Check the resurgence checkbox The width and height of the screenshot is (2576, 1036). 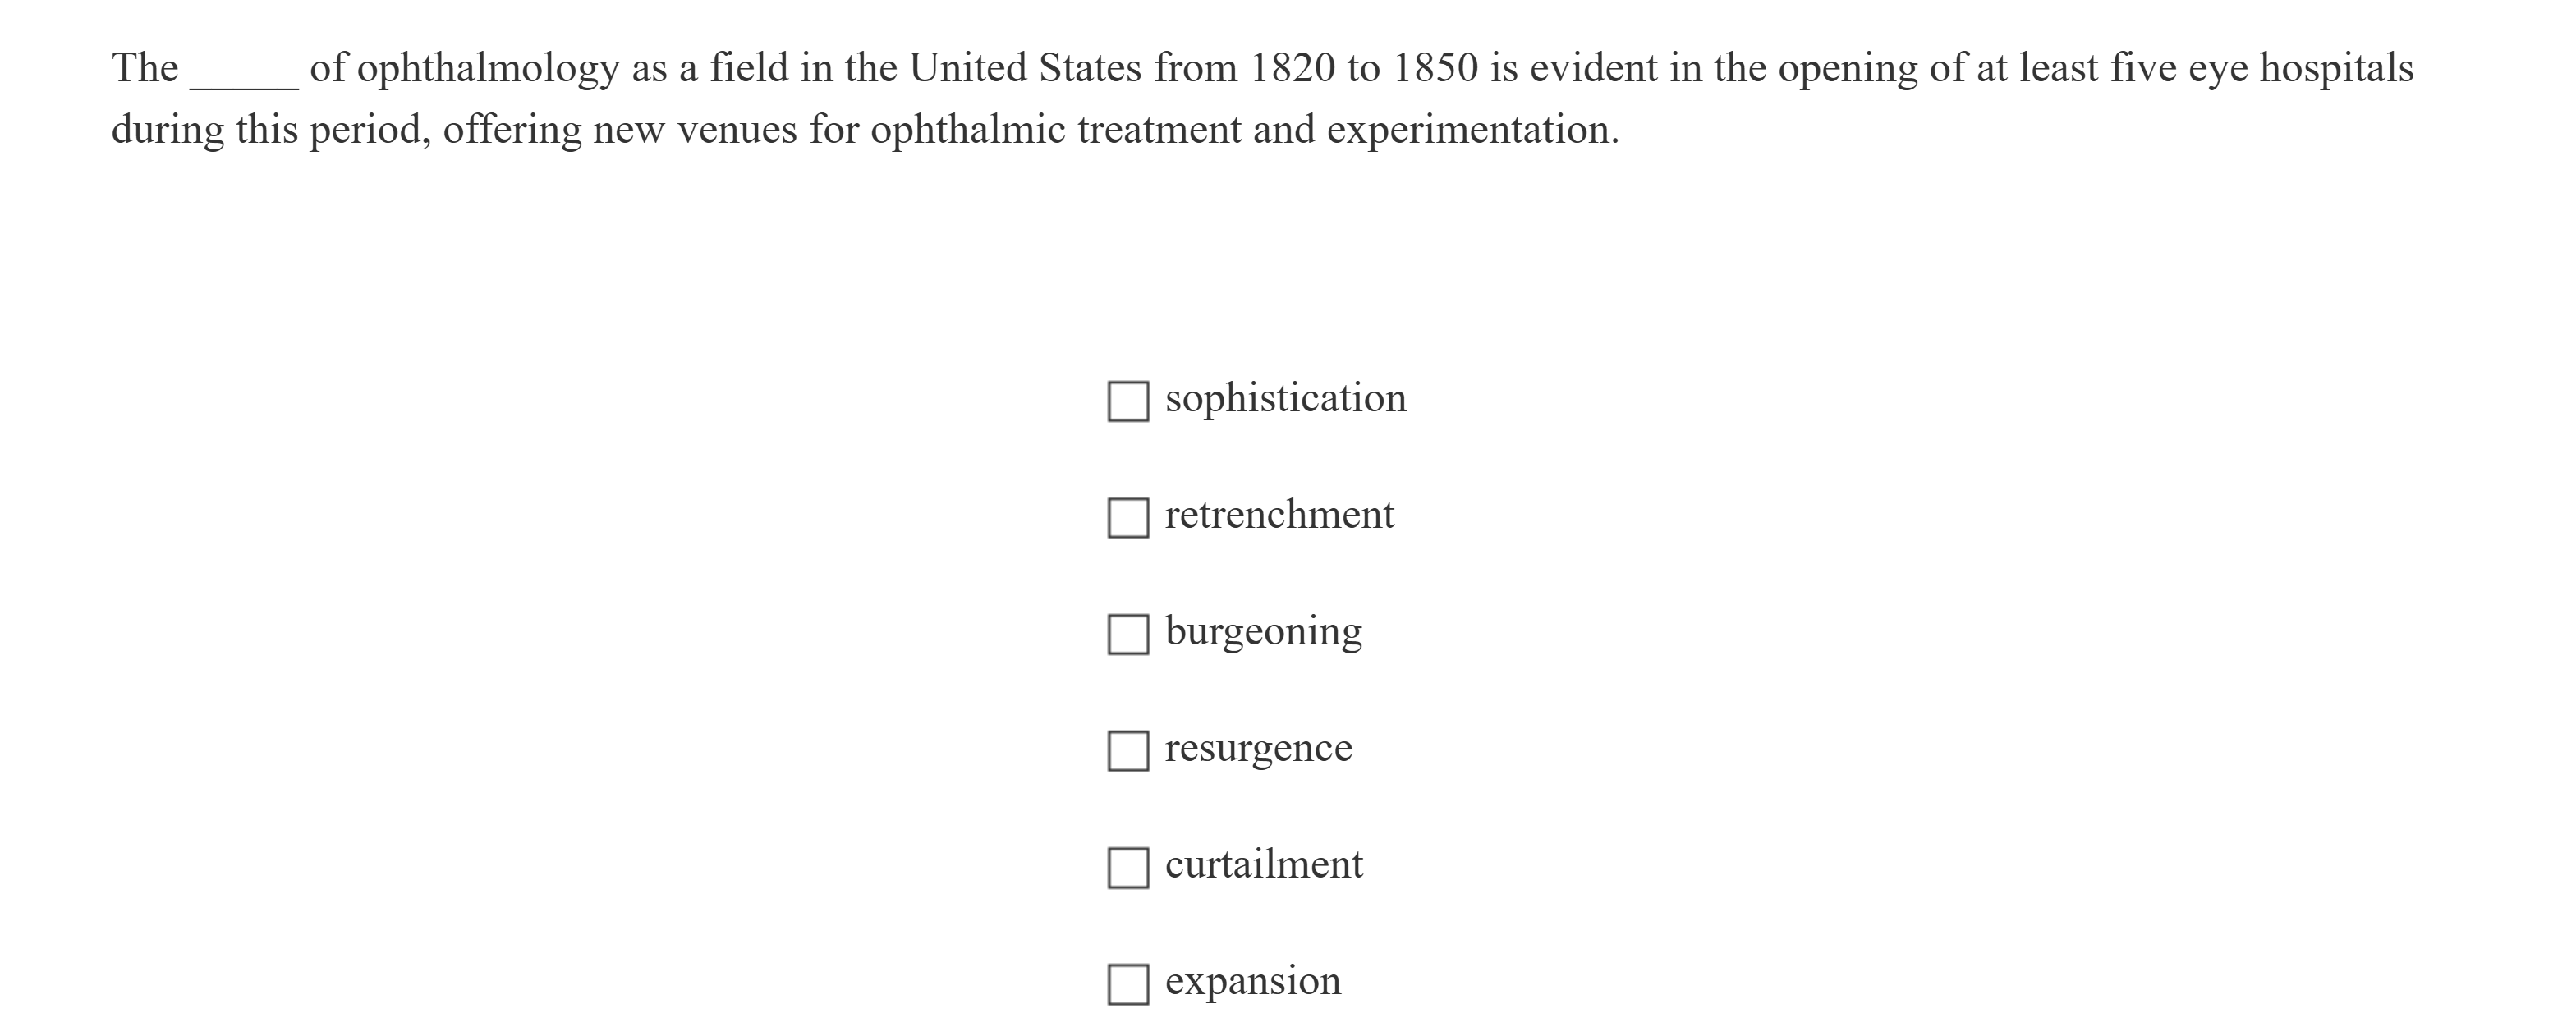1130,750
